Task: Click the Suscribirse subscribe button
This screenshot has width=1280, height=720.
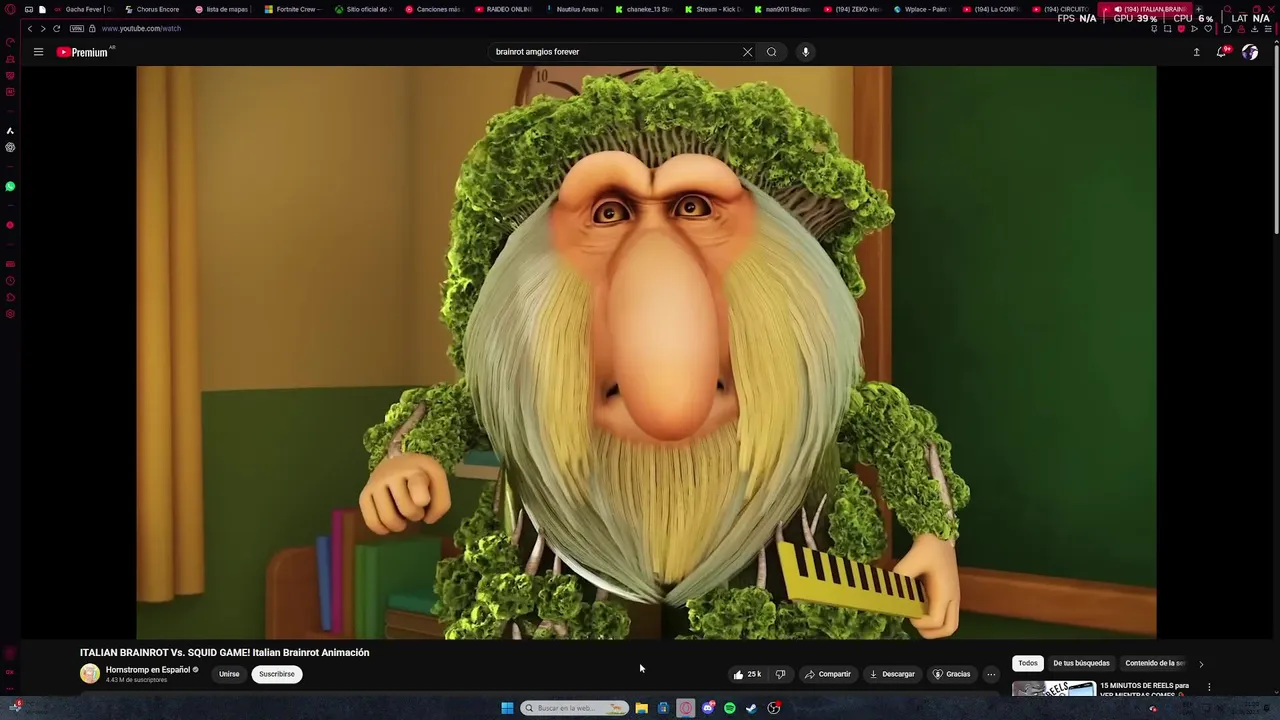Action: click(x=277, y=674)
